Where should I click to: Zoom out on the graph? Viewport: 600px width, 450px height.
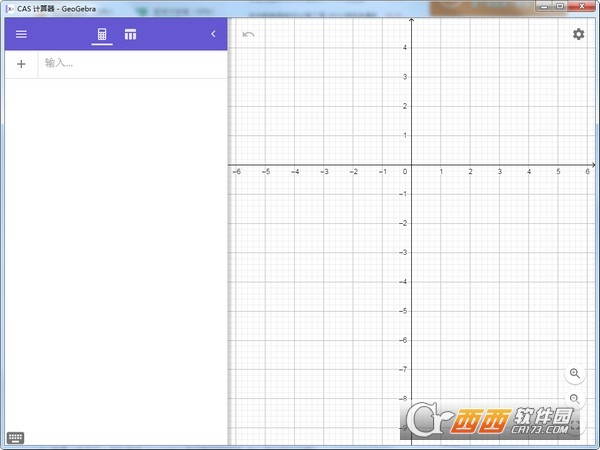tap(575, 399)
